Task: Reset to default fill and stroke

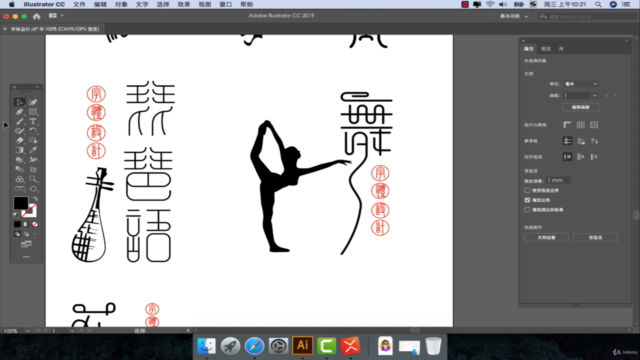Action: click(16, 215)
